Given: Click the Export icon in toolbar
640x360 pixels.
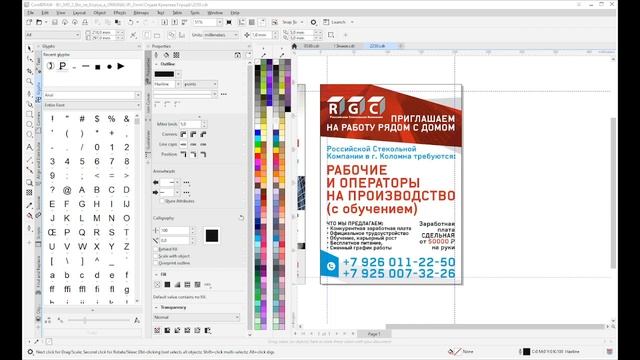Looking at the screenshot, I should [174, 22].
